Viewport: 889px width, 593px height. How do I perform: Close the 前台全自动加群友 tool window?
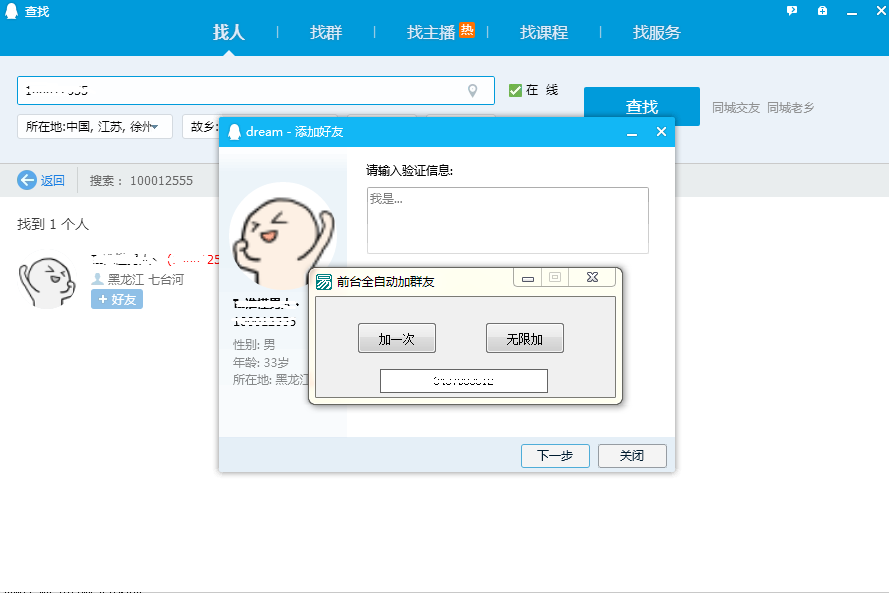pyautogui.click(x=592, y=277)
